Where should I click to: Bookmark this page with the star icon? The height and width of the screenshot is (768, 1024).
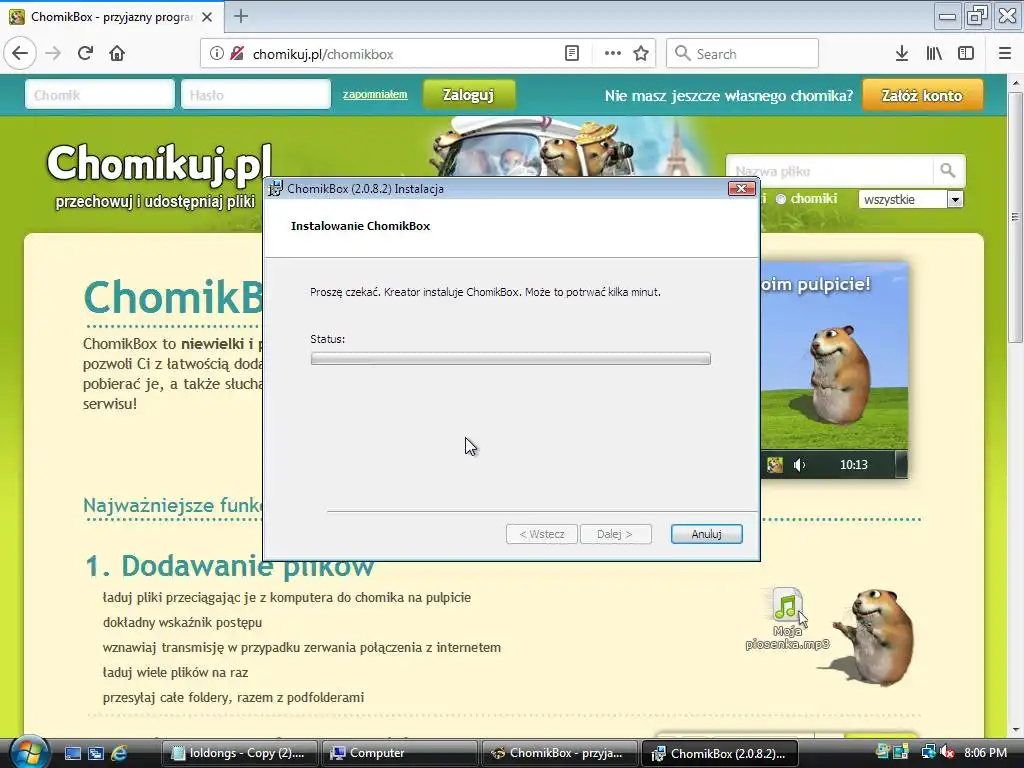641,54
